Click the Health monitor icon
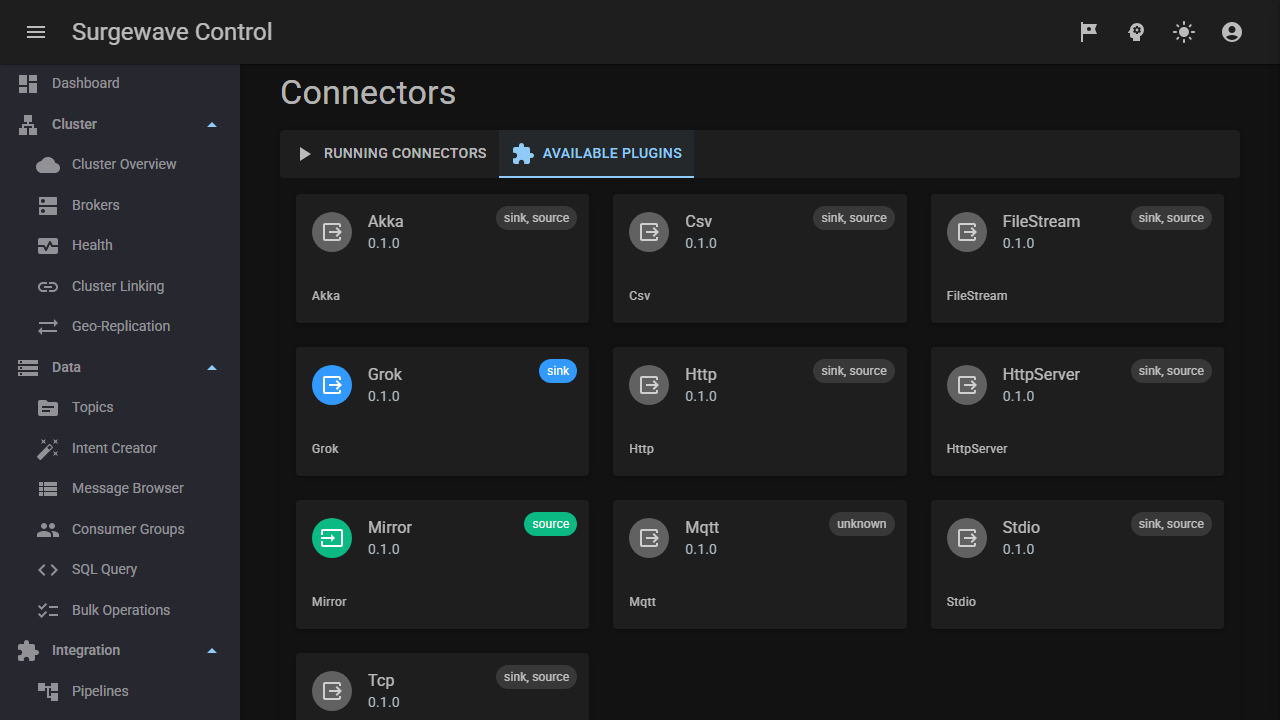The height and width of the screenshot is (720, 1280). coord(48,246)
